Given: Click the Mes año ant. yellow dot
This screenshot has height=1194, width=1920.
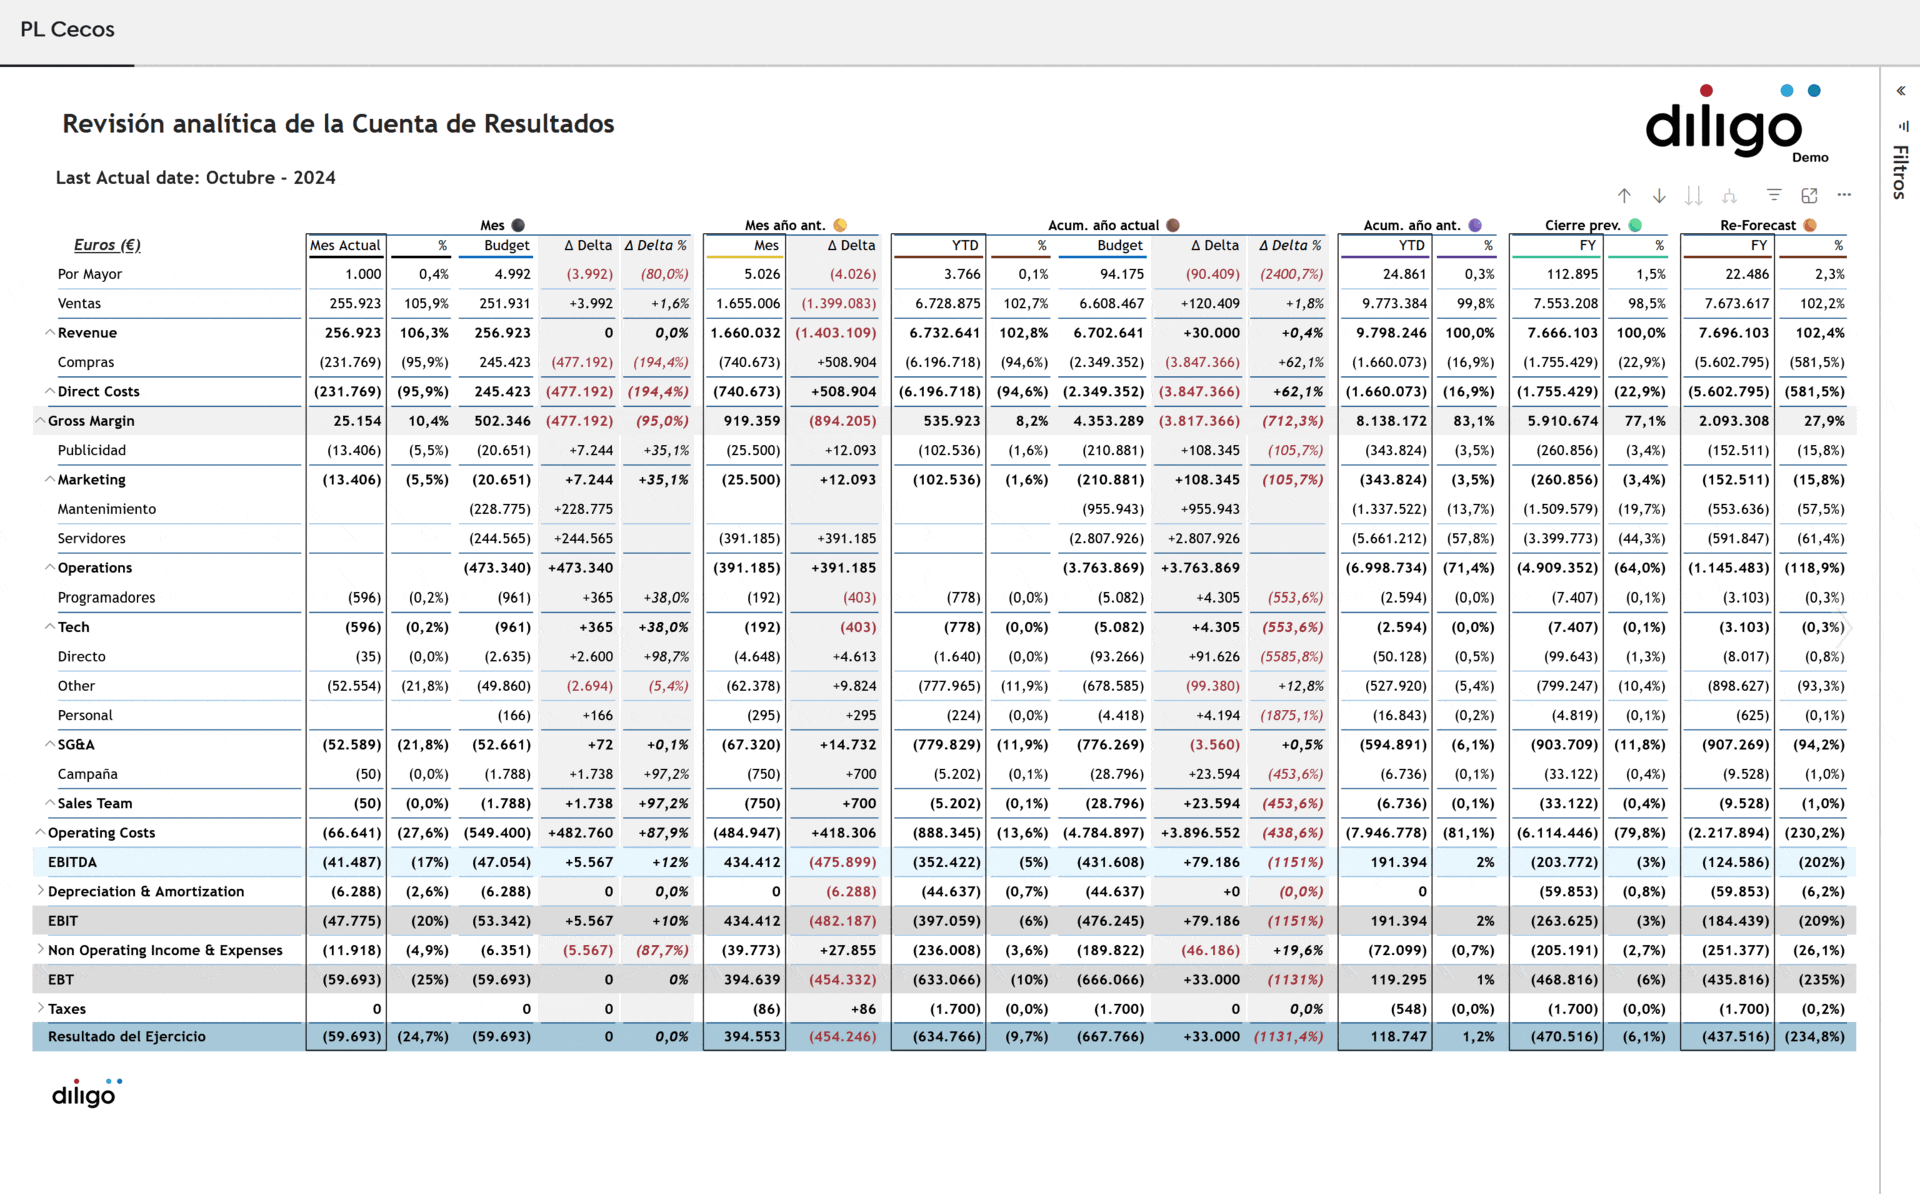Looking at the screenshot, I should point(840,225).
